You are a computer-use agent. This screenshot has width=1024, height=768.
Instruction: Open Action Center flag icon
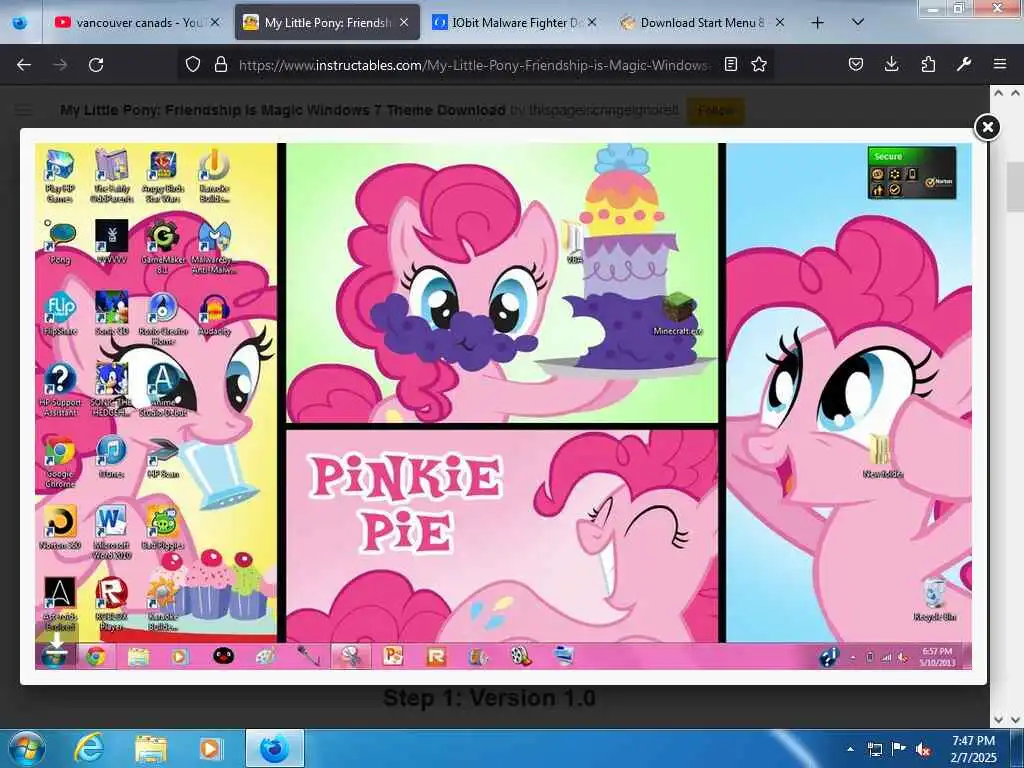coord(899,748)
